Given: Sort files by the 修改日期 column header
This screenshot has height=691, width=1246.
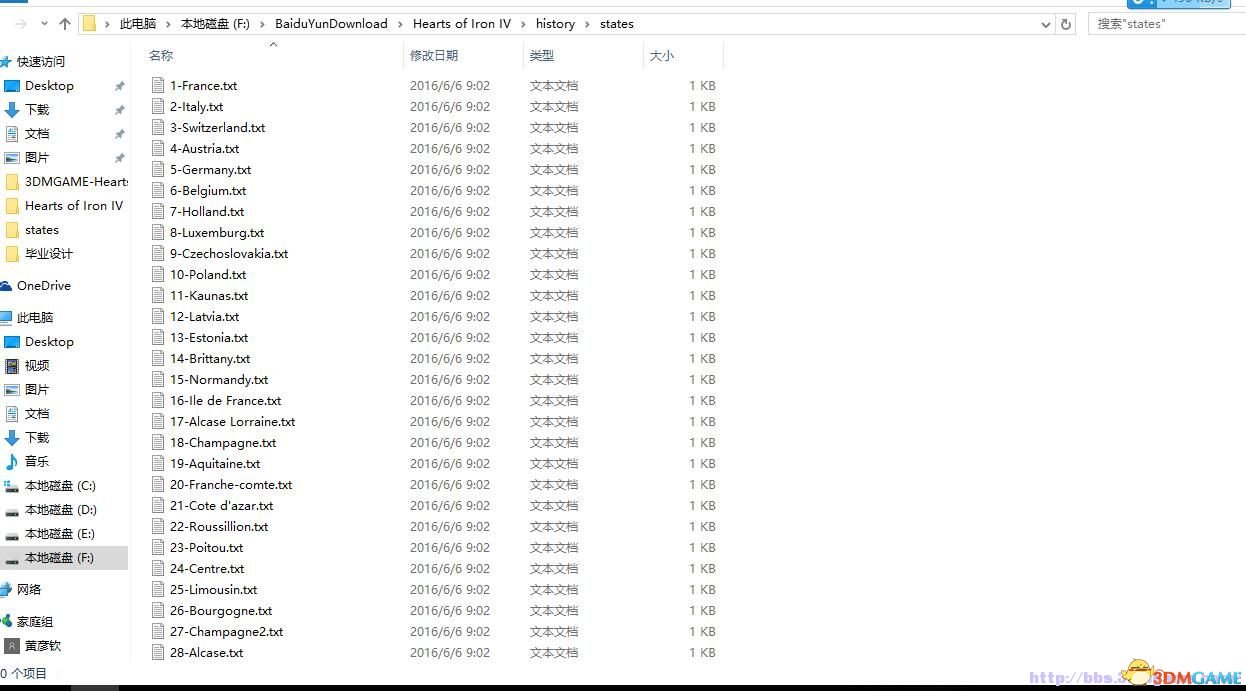Looking at the screenshot, I should pos(434,56).
